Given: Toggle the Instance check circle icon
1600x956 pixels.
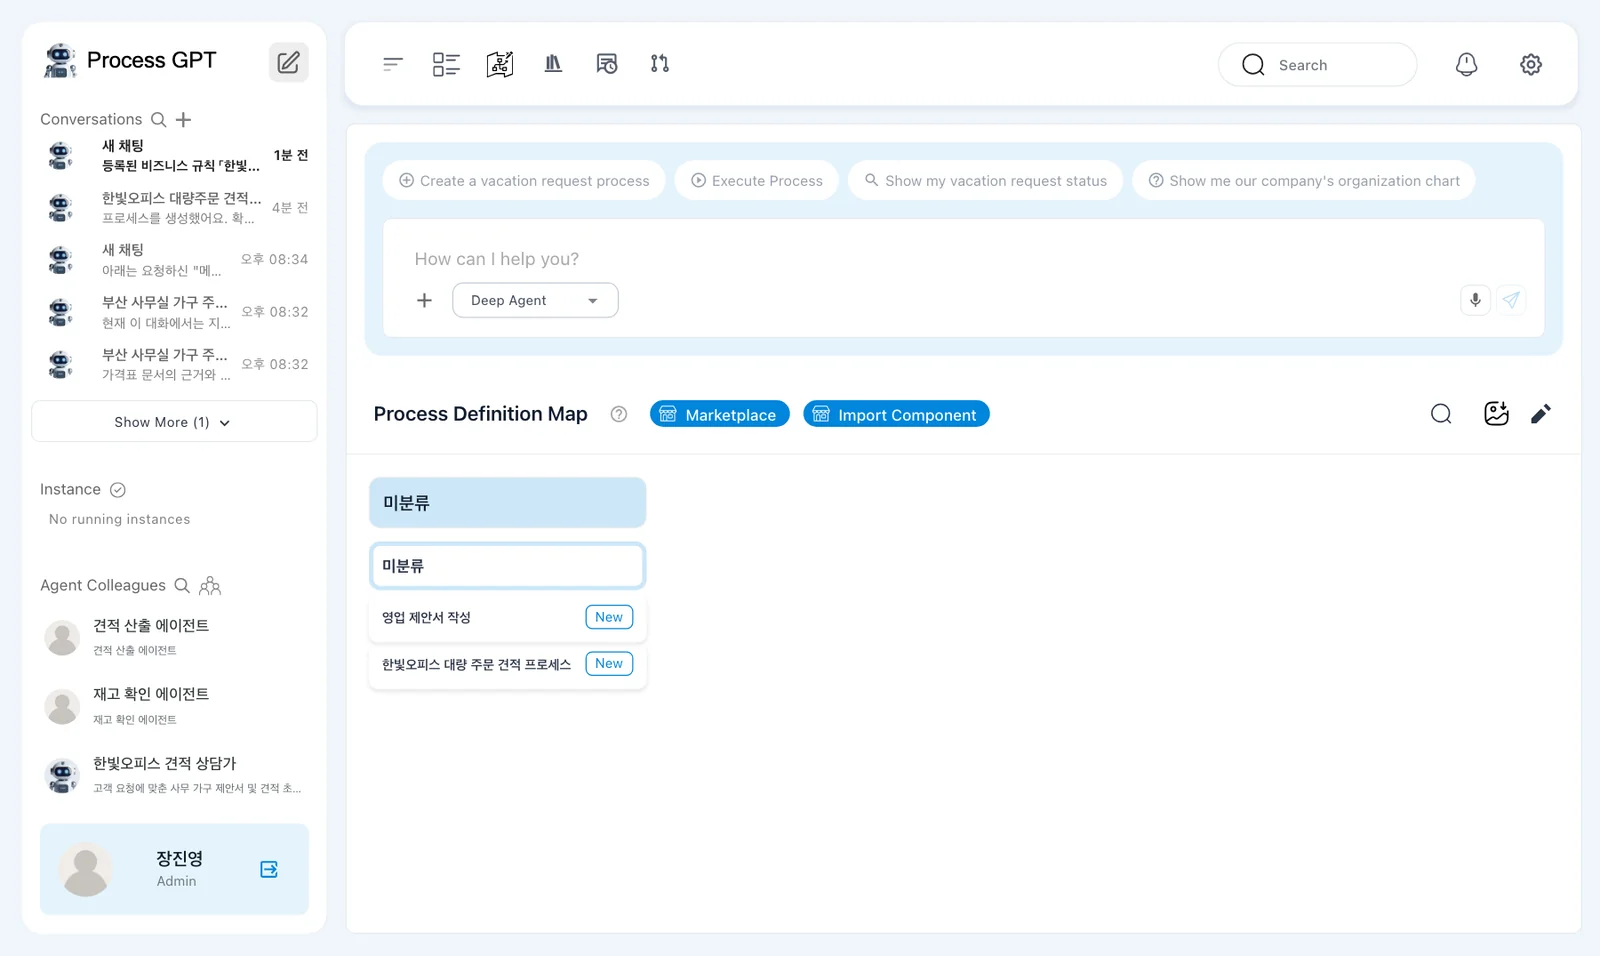Looking at the screenshot, I should pos(118,490).
